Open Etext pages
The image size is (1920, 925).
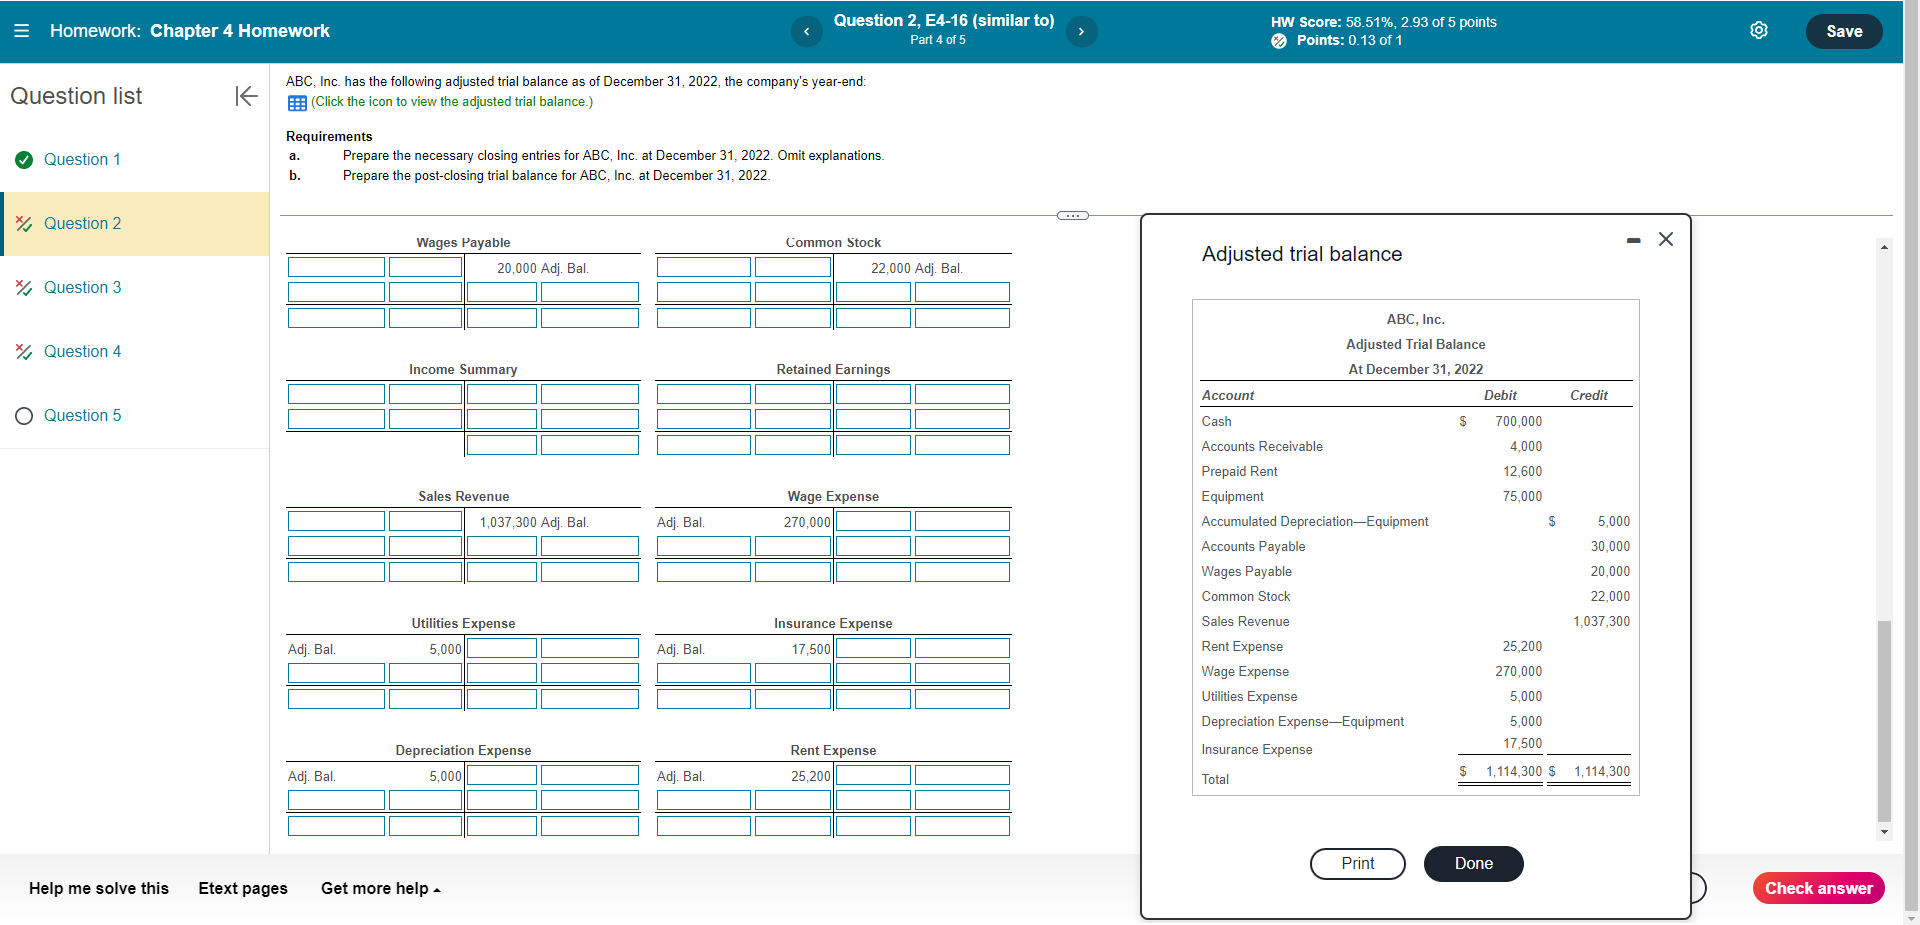(x=243, y=888)
